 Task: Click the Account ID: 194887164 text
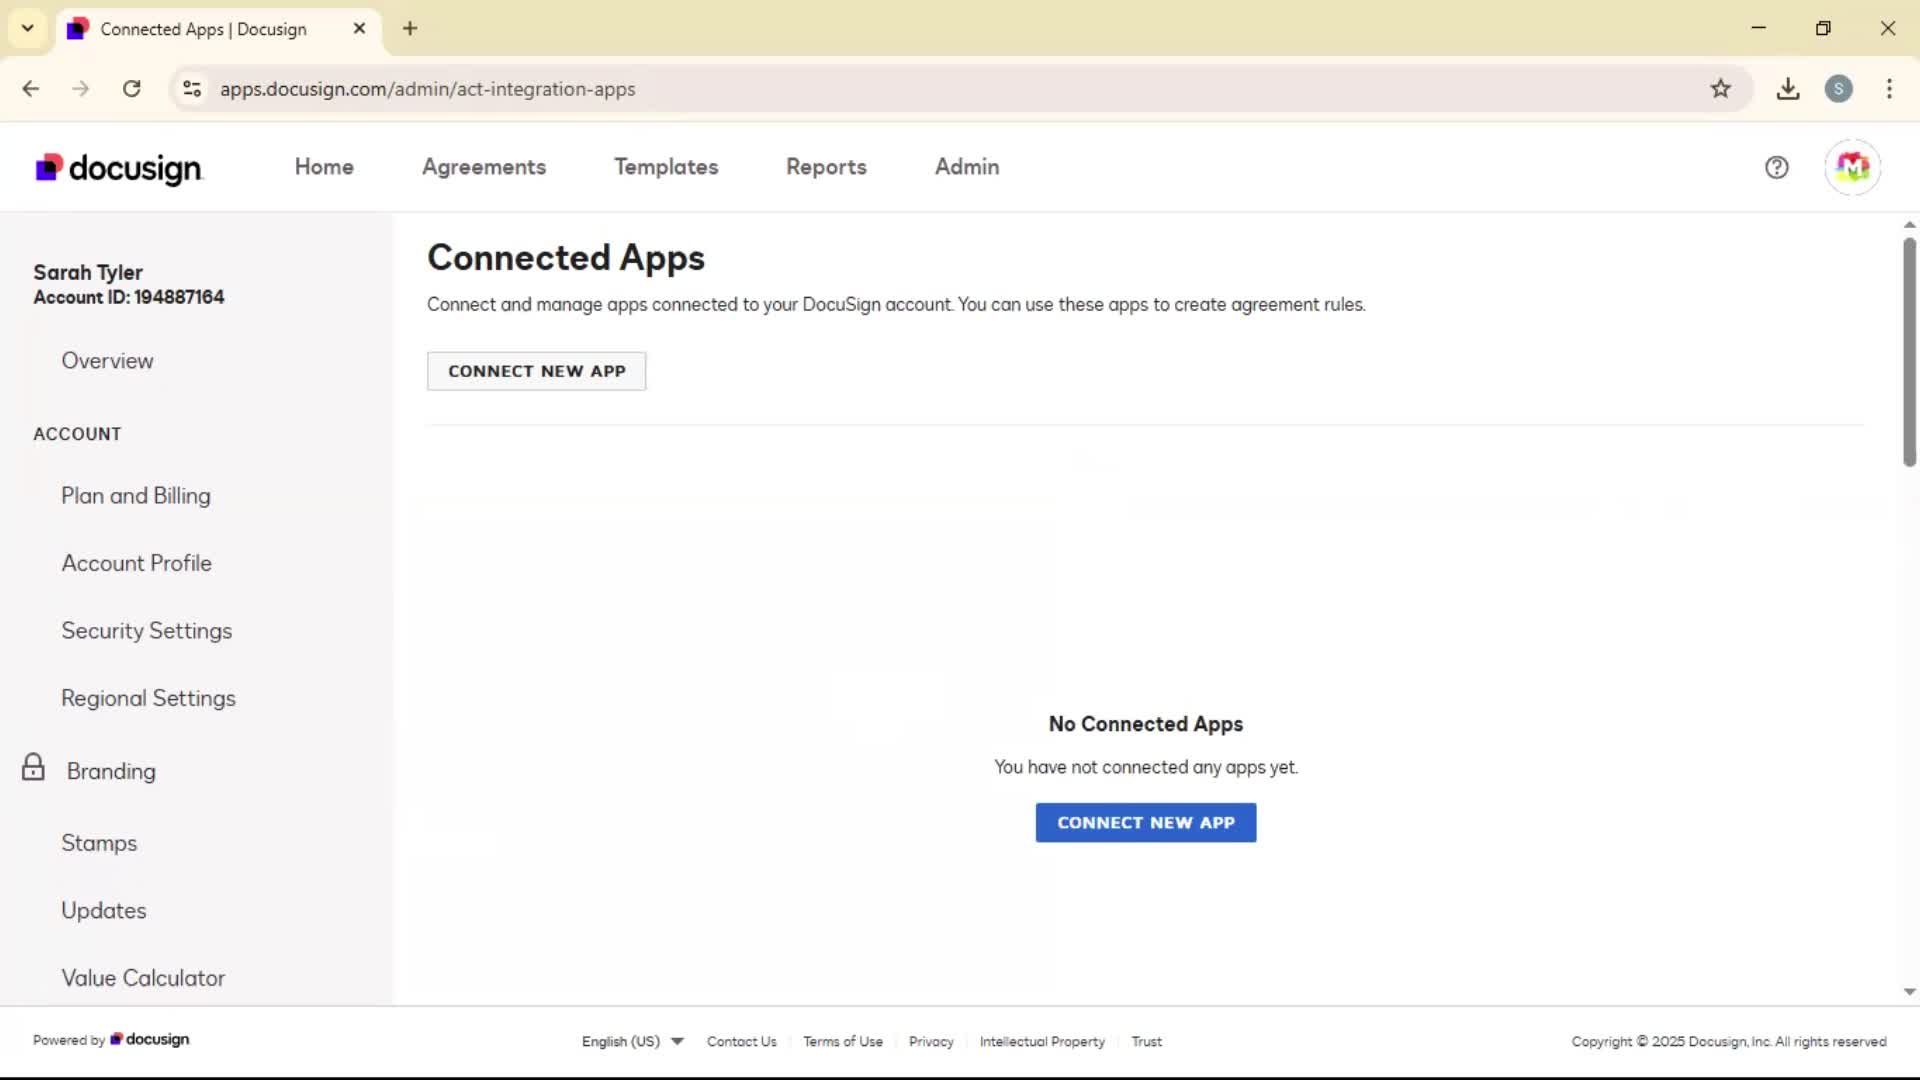[x=129, y=297]
